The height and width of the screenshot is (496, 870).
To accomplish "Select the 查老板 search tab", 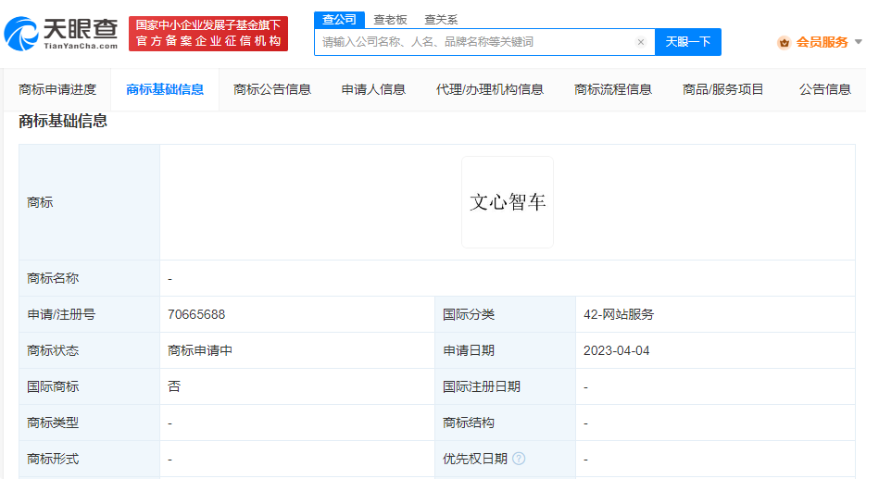I will 390,20.
